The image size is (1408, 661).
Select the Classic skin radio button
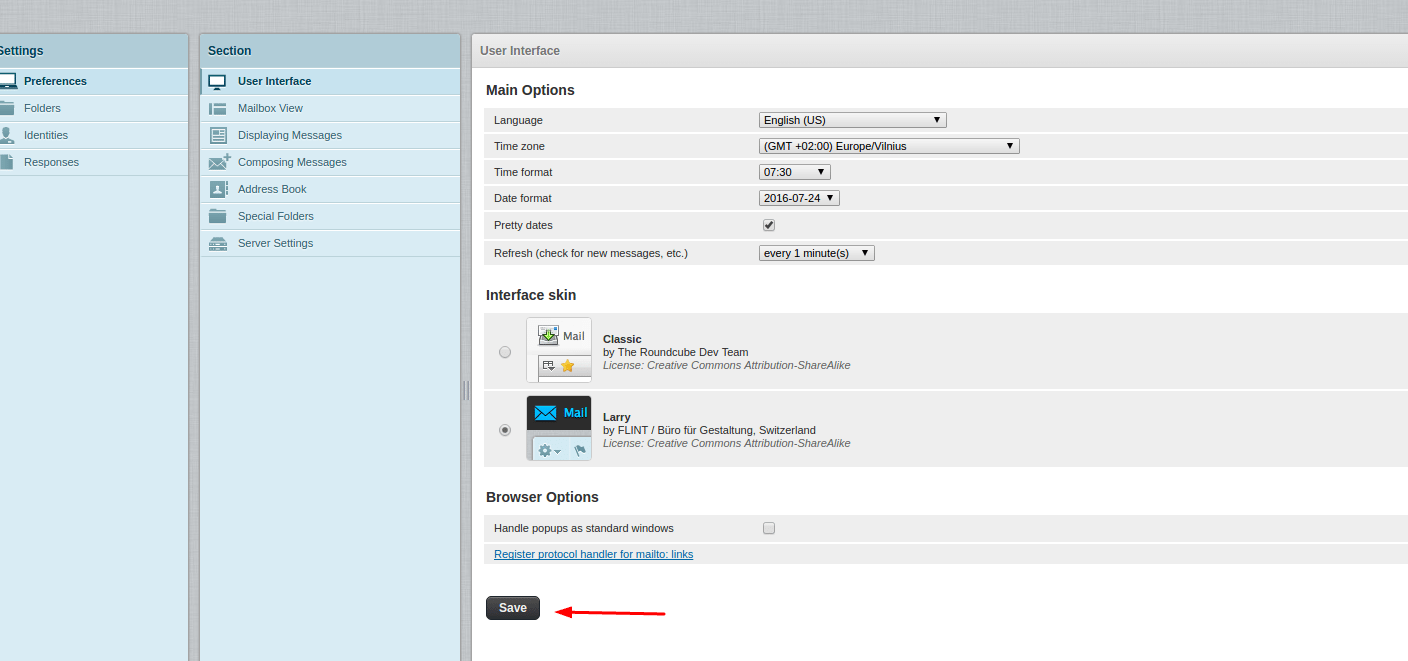click(x=505, y=352)
